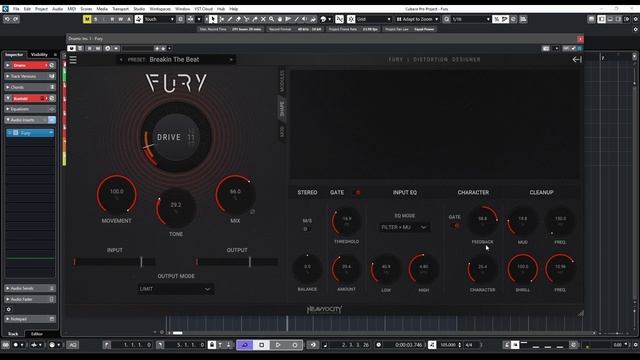
Task: Toggle plugin Read automation (R) button
Action: click(90, 49)
